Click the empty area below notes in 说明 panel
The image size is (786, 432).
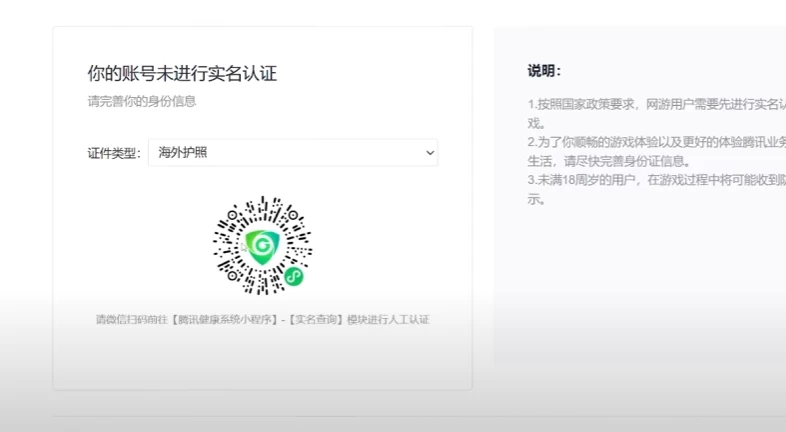coord(640,290)
